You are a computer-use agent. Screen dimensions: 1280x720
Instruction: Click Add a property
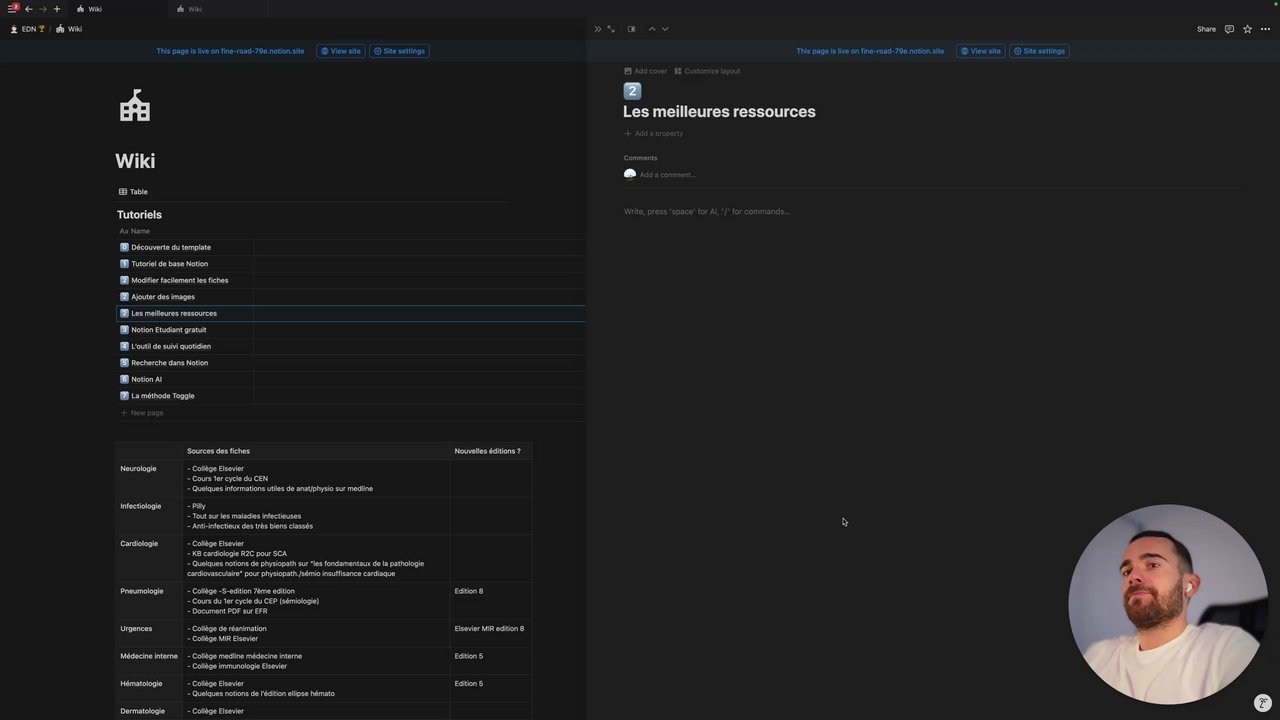(x=653, y=133)
